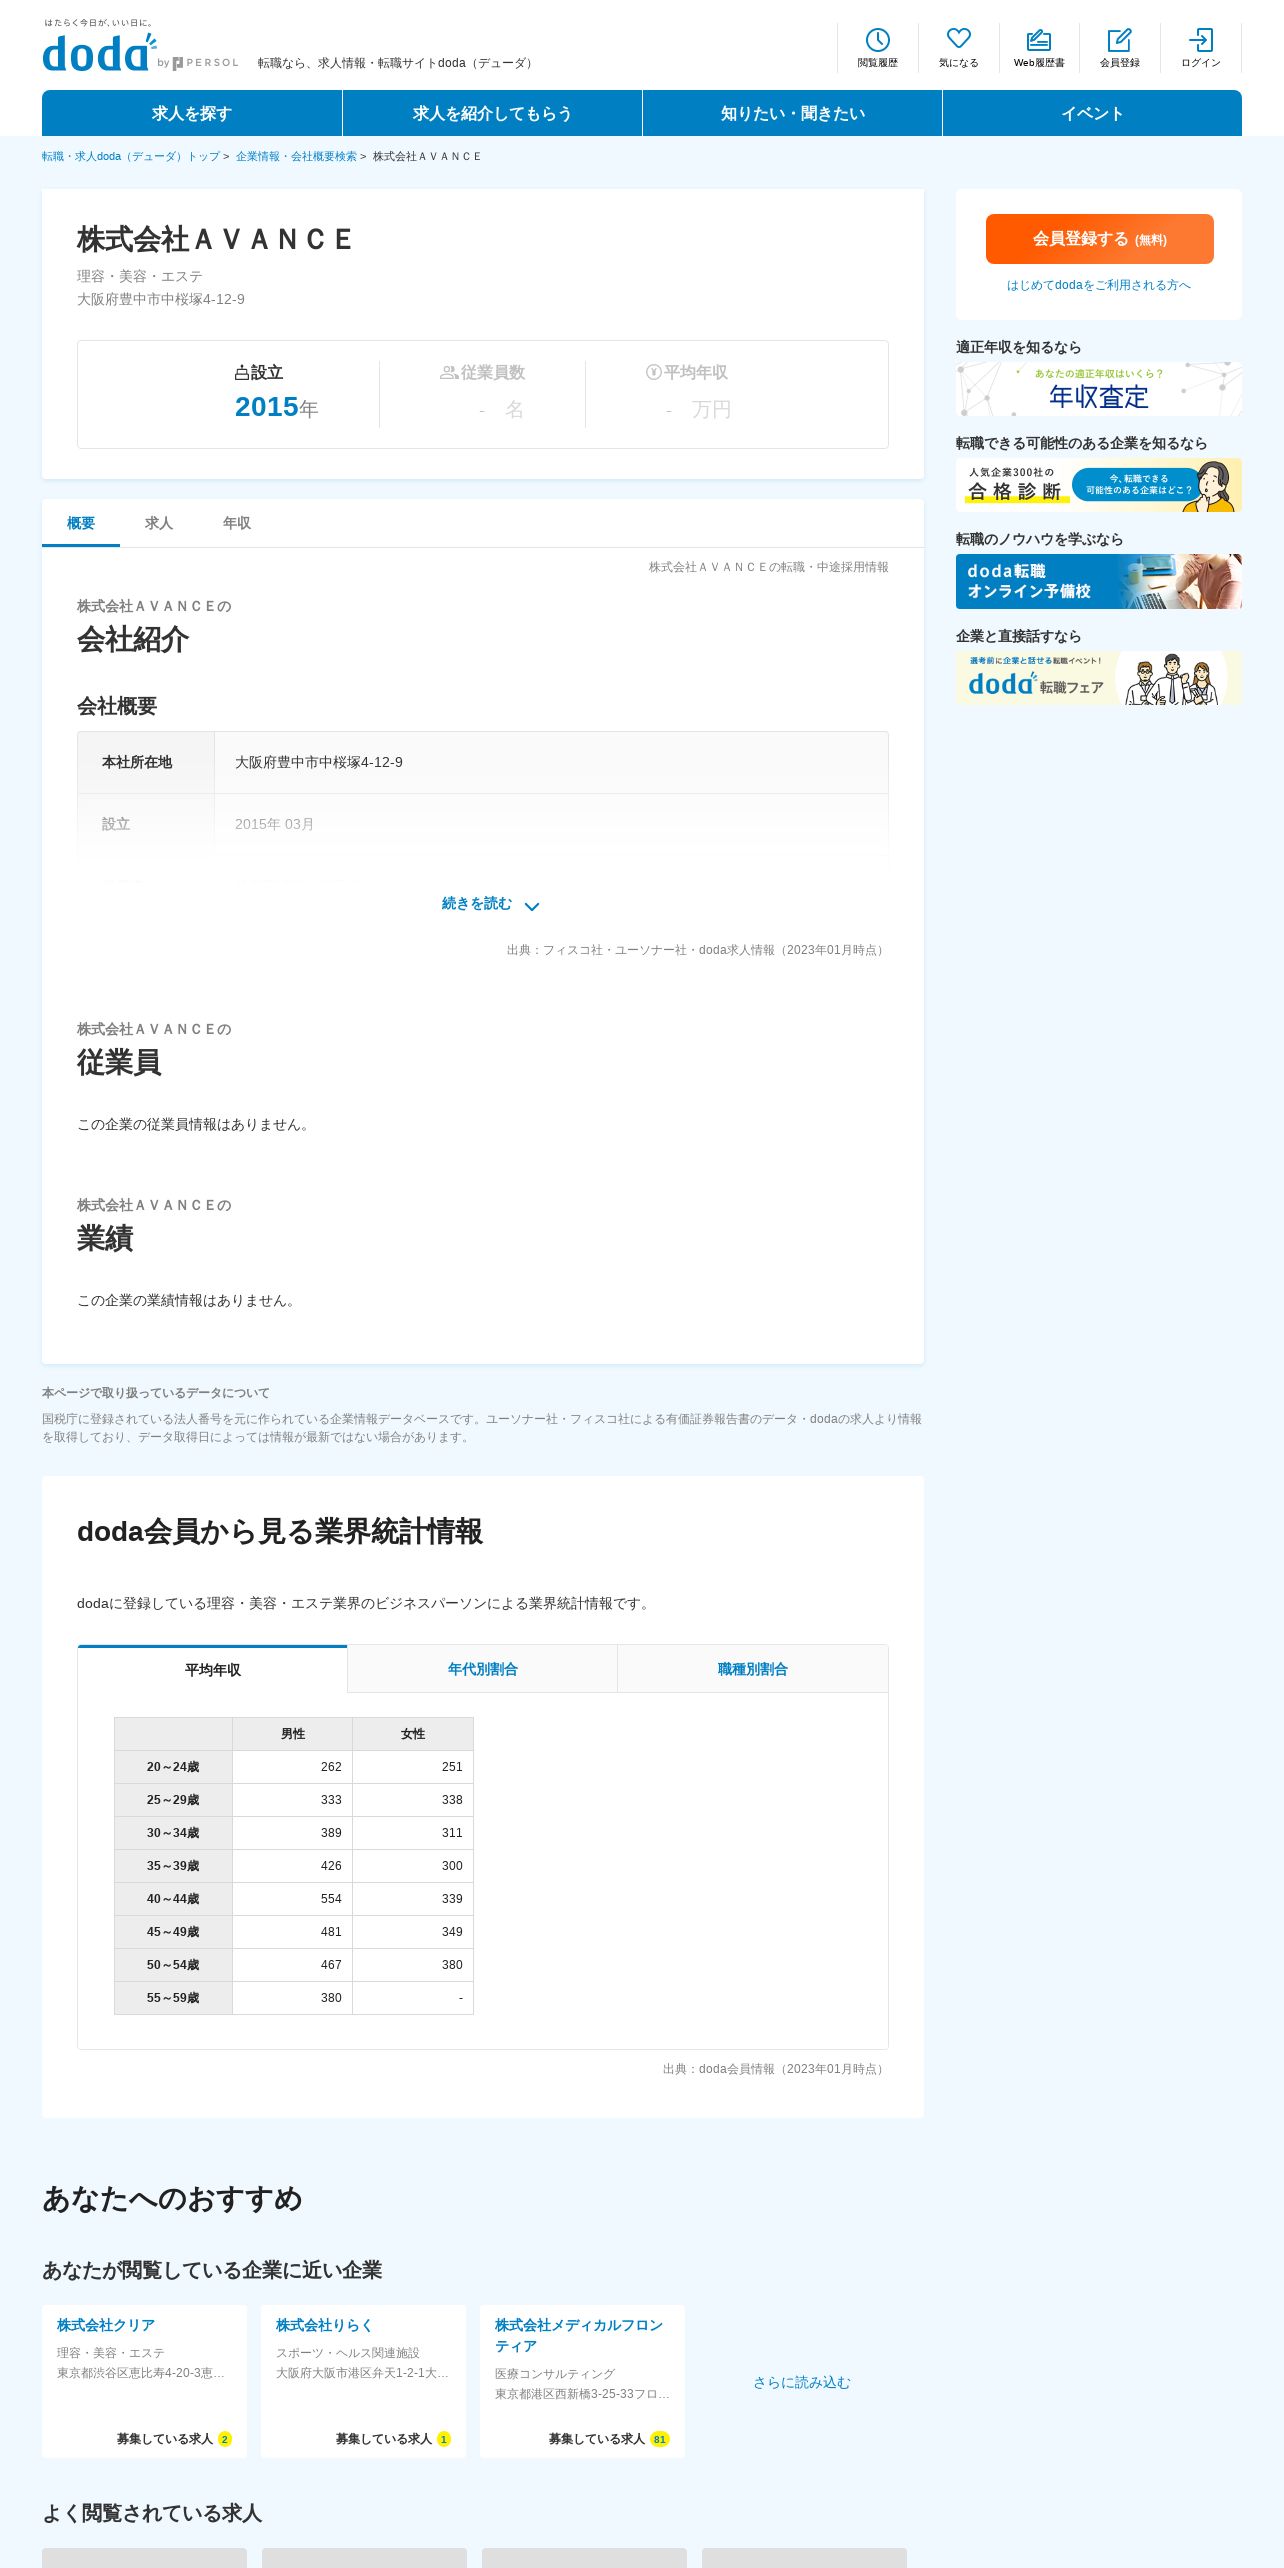Open the イベント menu

pos(1092,113)
